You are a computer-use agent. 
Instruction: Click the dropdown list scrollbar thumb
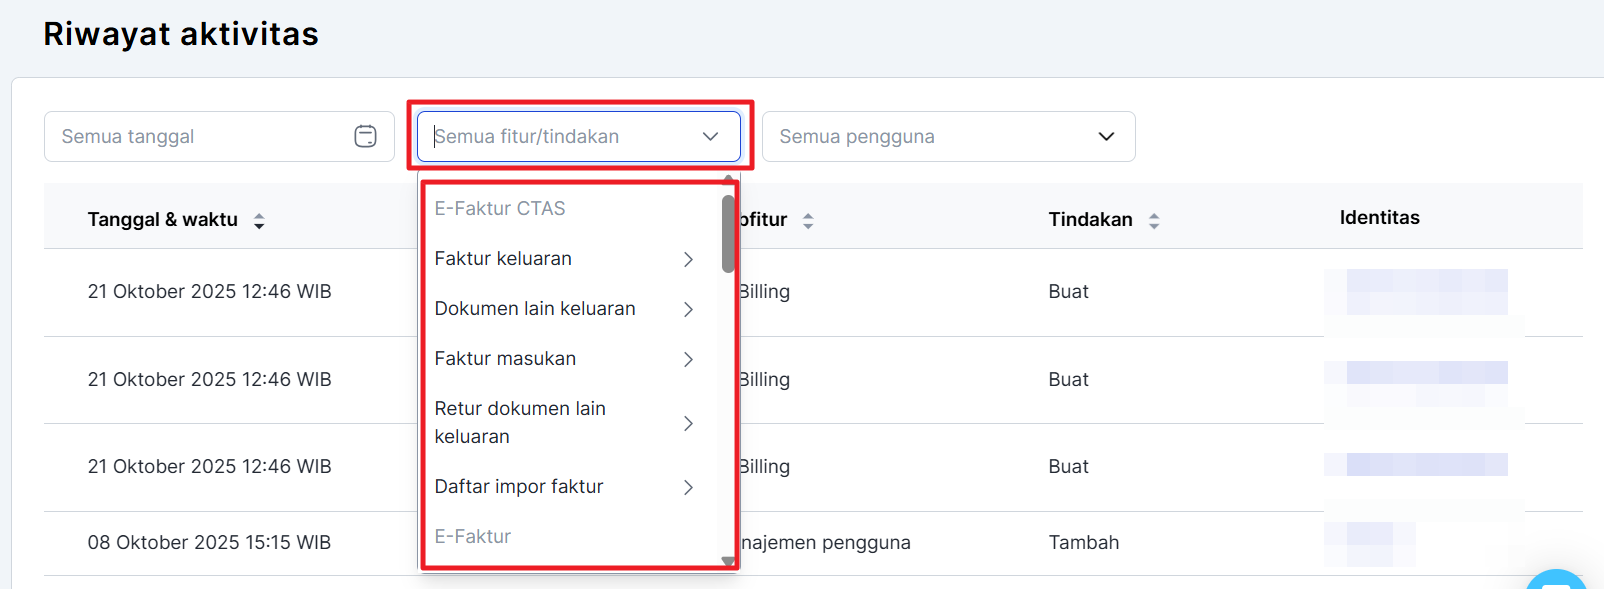click(728, 233)
